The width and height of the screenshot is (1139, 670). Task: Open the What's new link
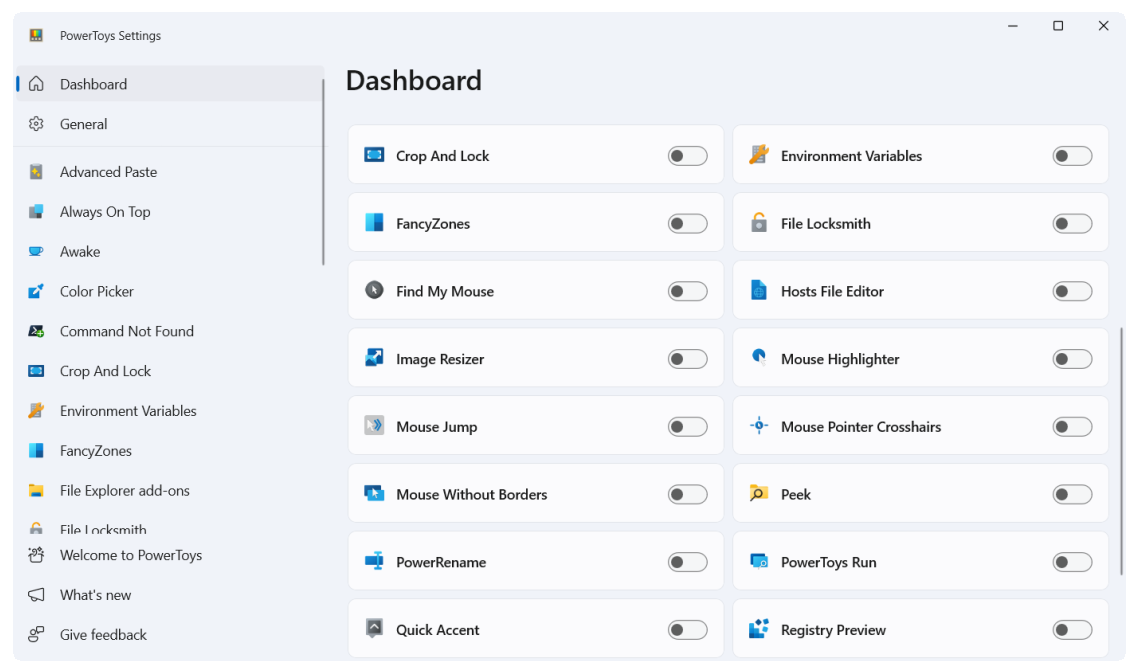(95, 595)
